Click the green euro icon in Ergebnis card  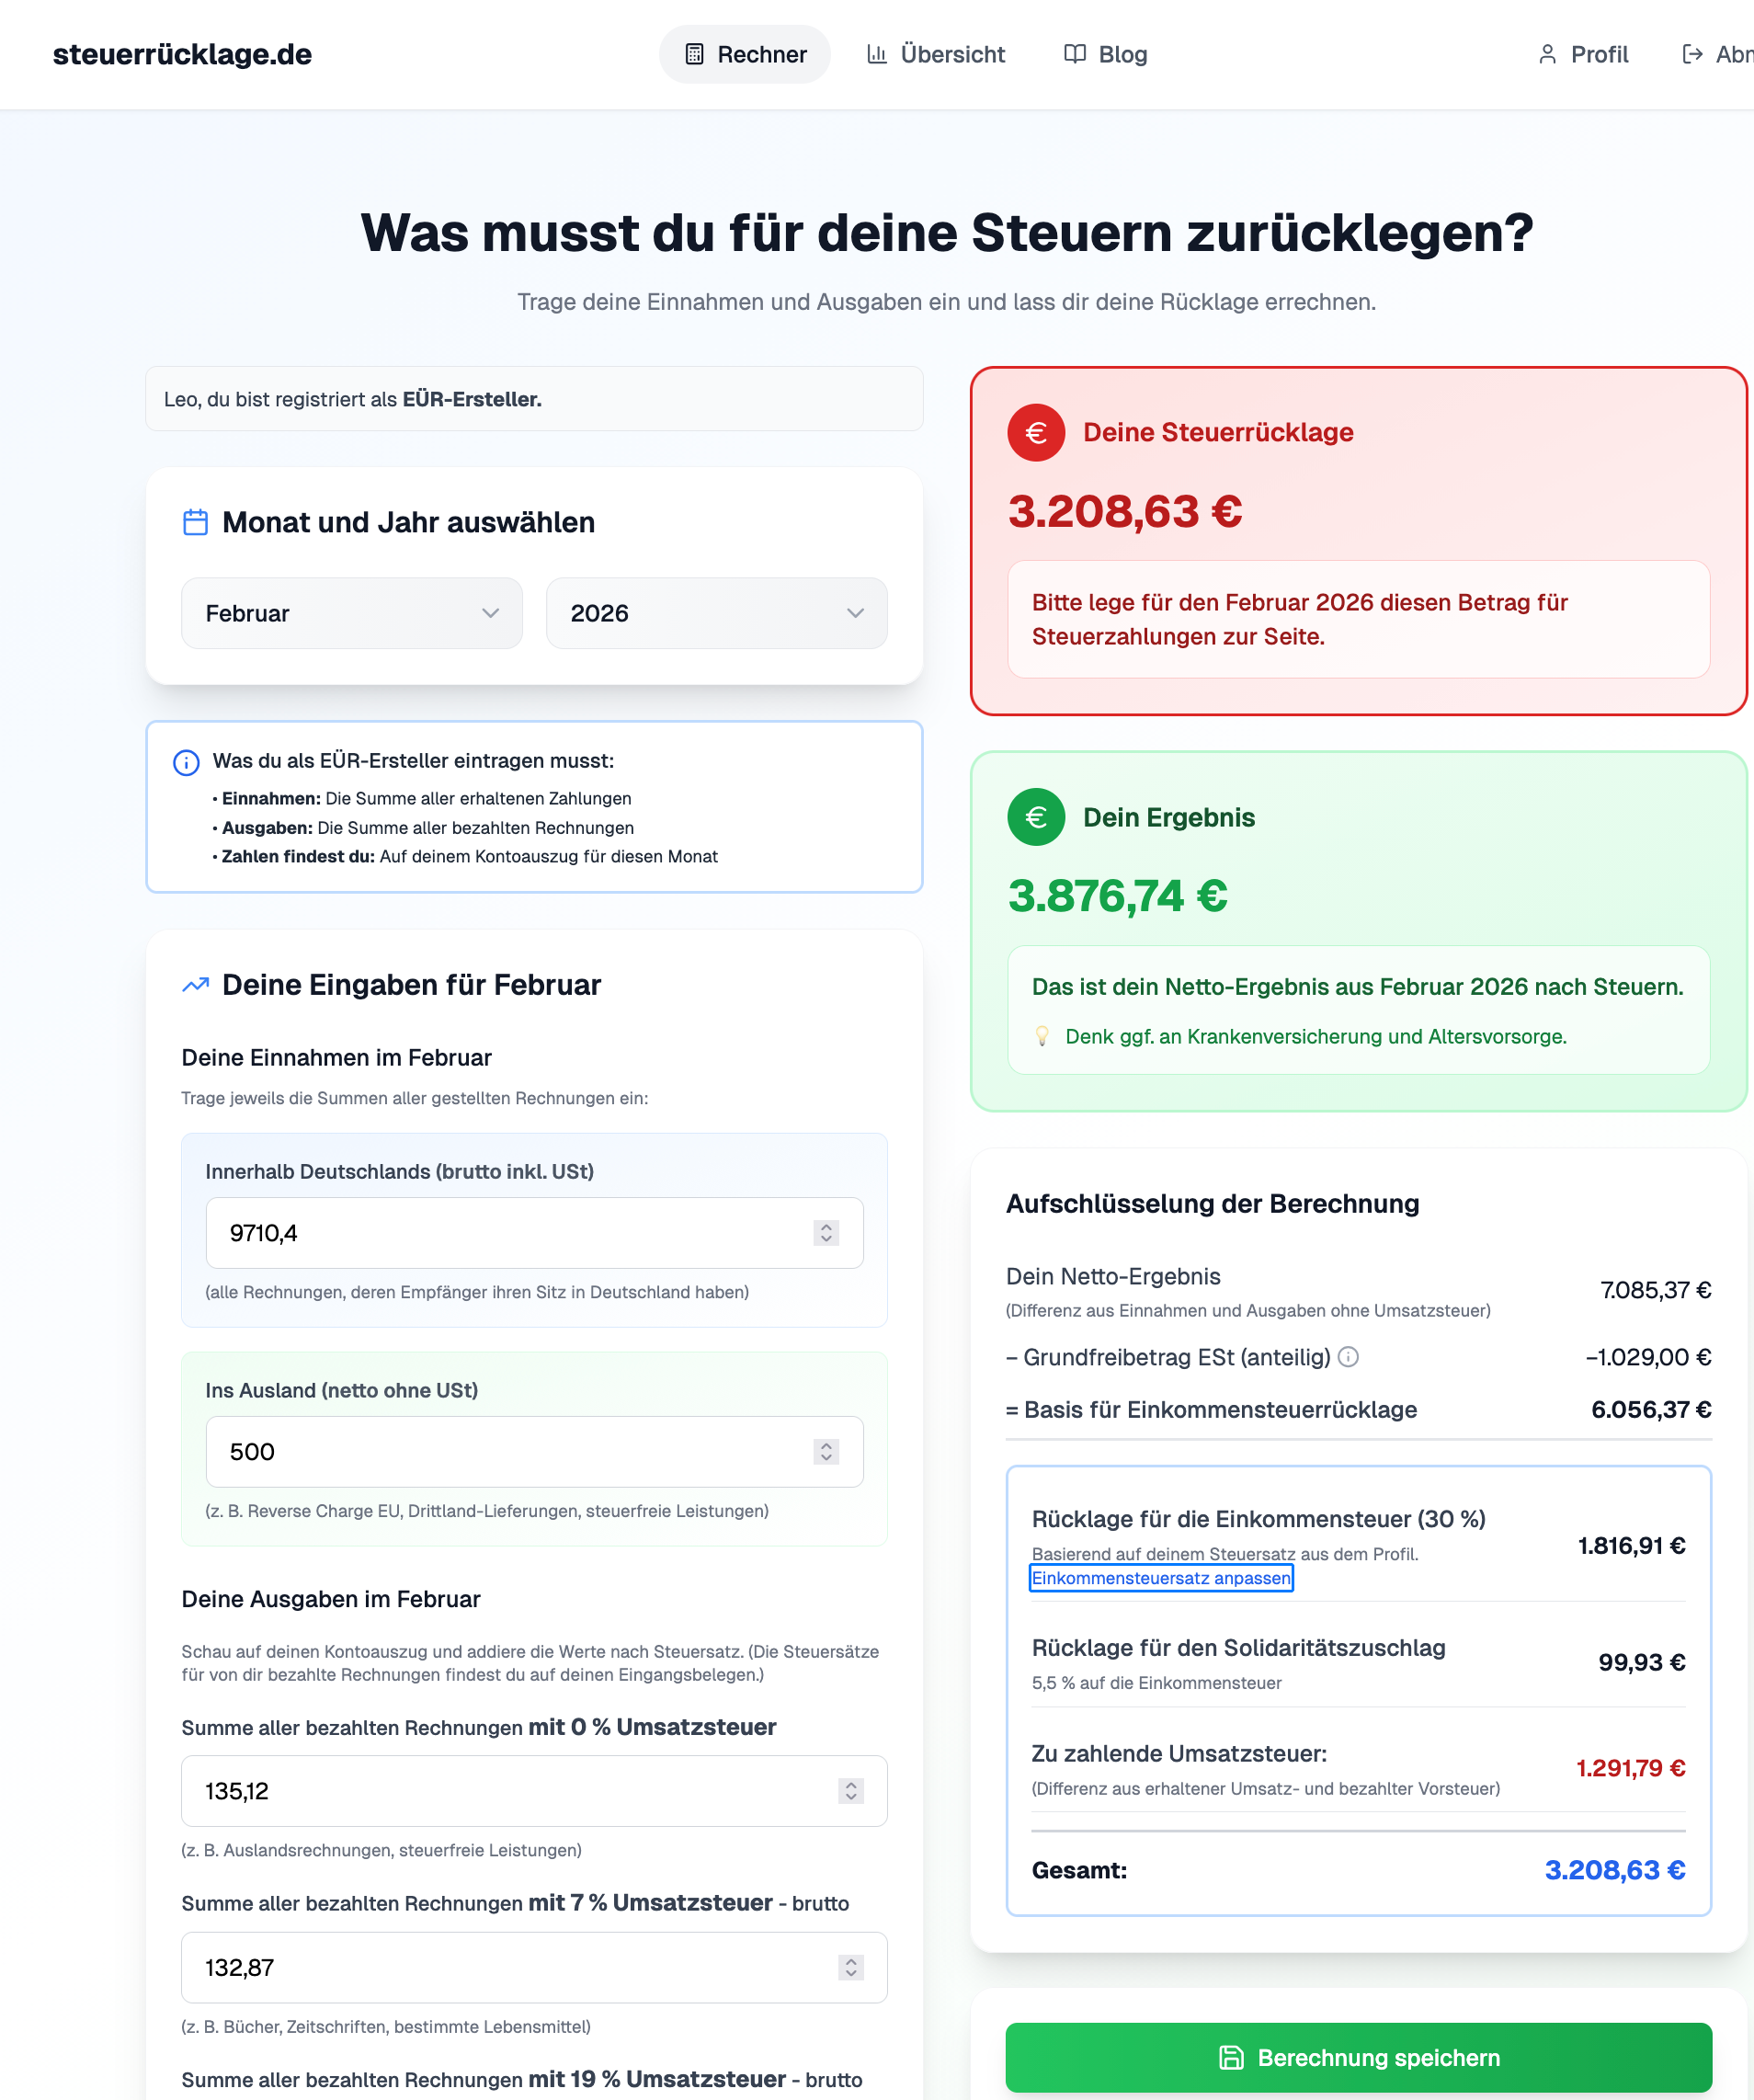click(1036, 817)
